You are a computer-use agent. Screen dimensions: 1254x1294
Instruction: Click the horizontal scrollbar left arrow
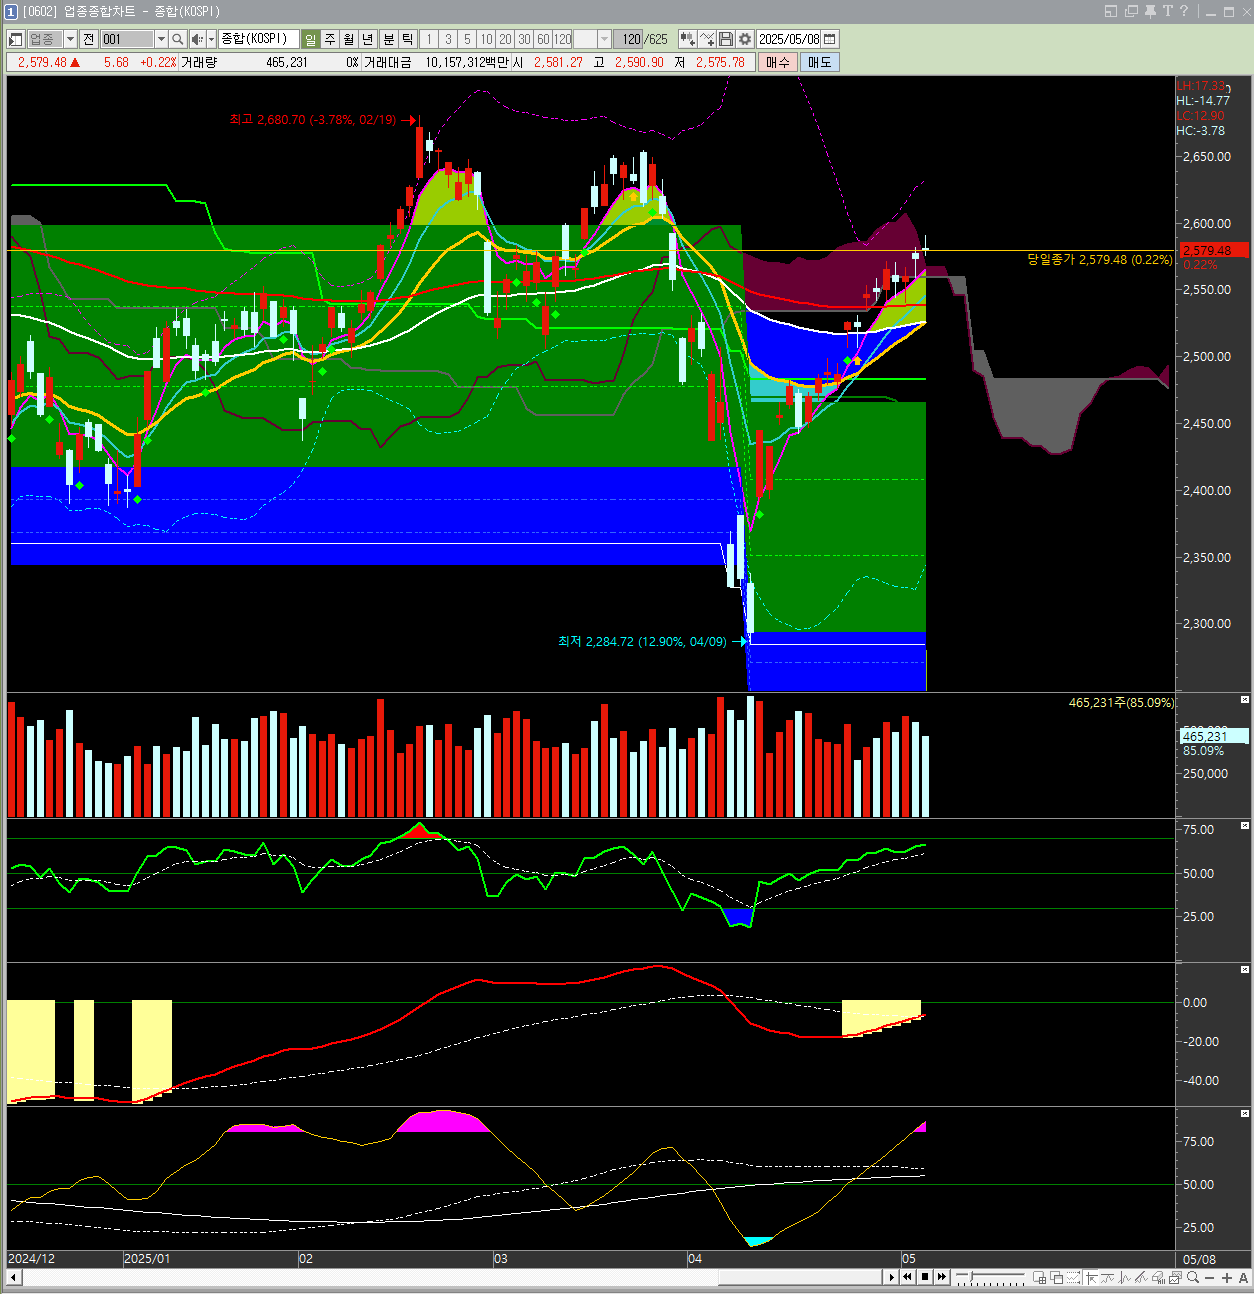(x=14, y=1277)
